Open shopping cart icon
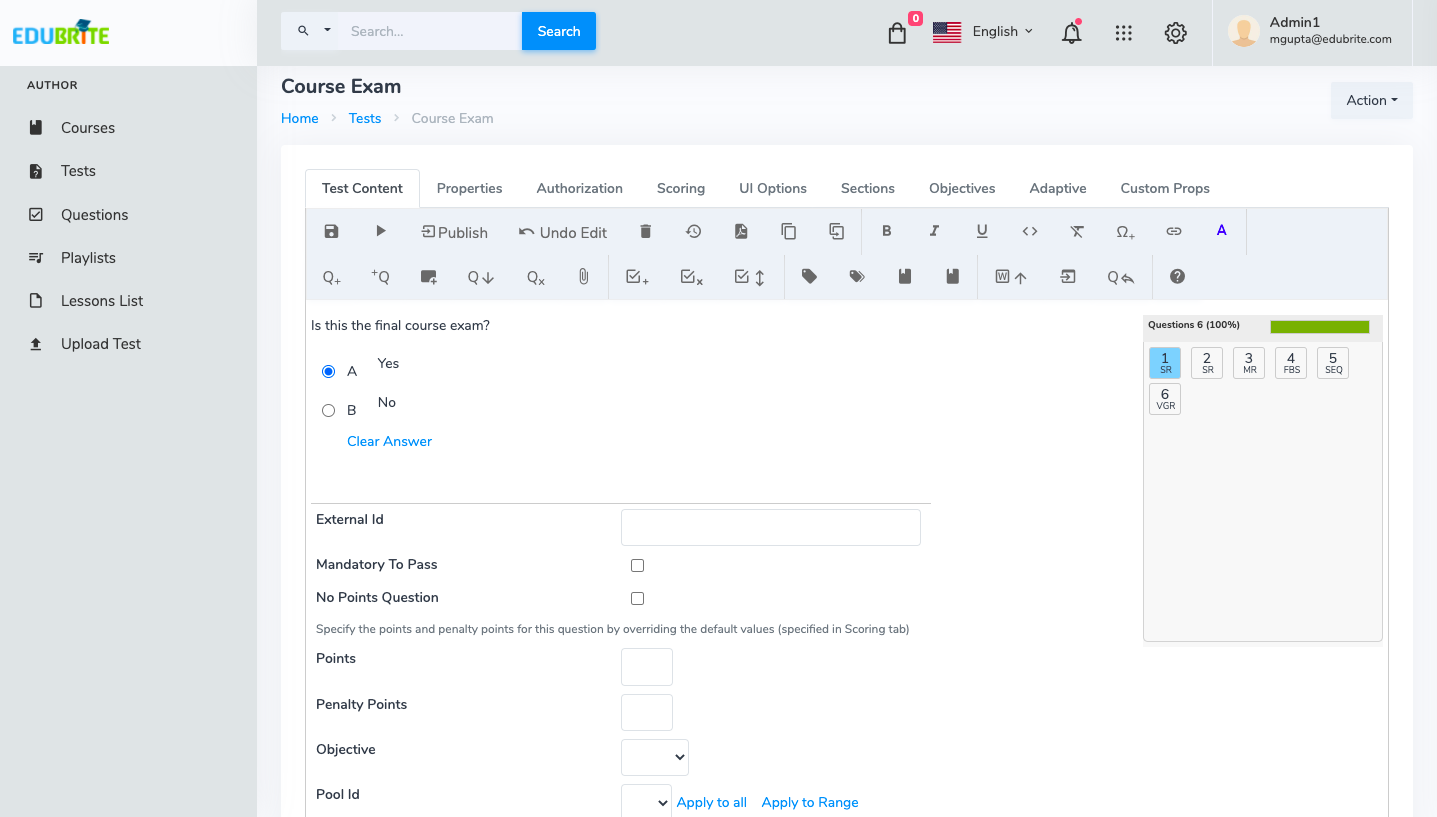The height and width of the screenshot is (817, 1437). (897, 33)
